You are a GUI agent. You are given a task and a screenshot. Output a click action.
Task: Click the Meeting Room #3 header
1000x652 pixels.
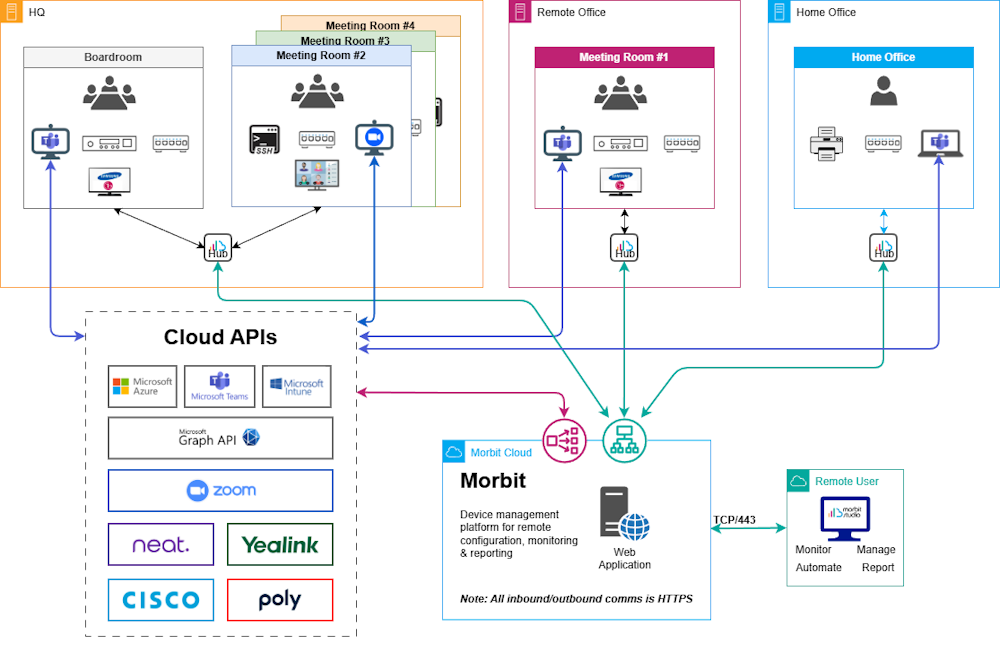[x=345, y=39]
